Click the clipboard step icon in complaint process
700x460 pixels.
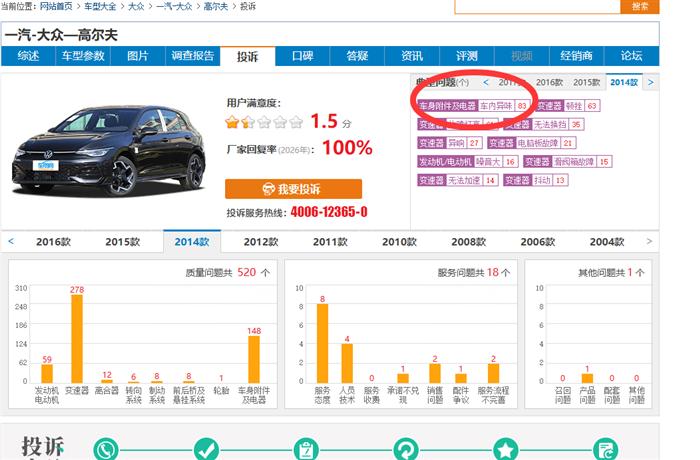click(306, 449)
